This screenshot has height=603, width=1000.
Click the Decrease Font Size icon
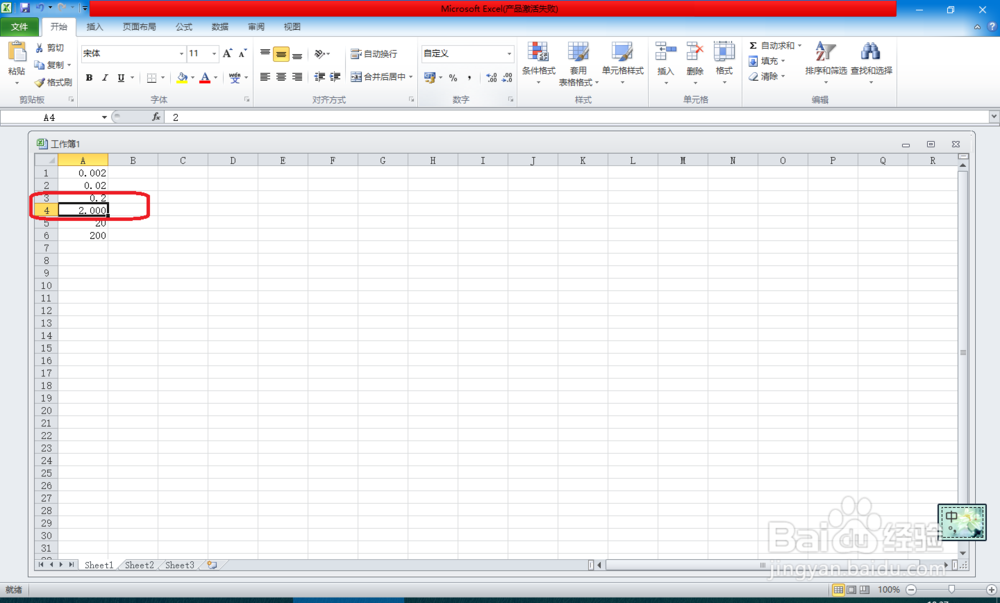(x=242, y=54)
